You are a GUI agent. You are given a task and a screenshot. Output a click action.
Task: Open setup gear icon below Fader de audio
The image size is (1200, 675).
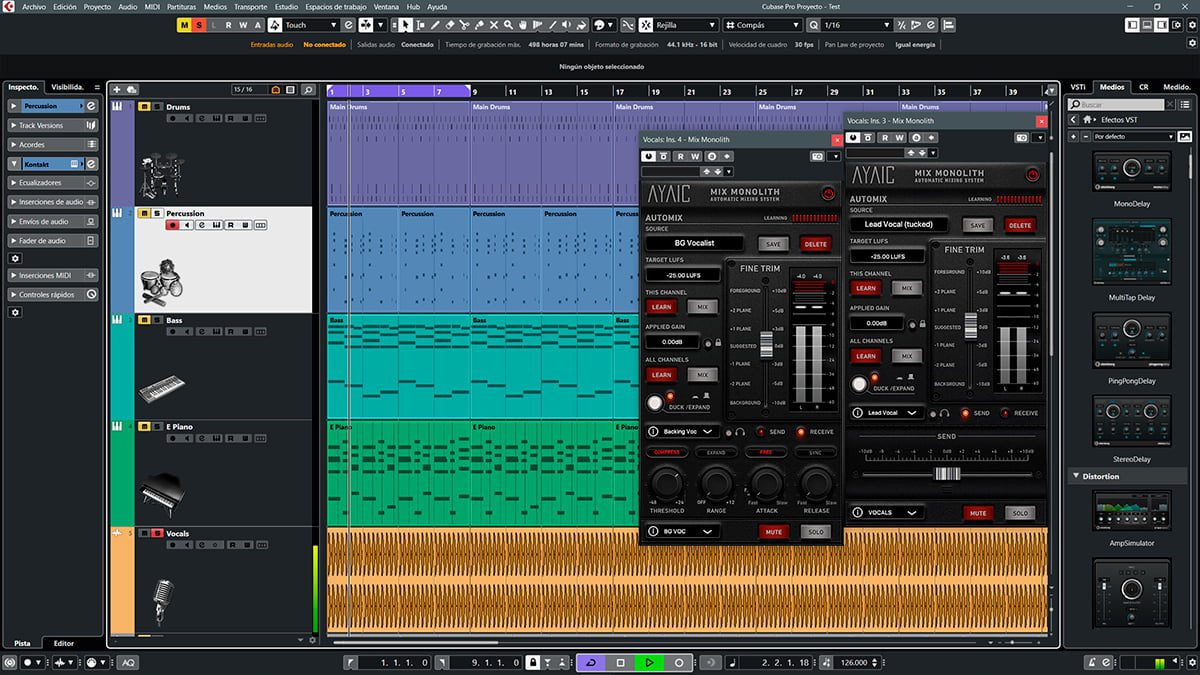15,258
